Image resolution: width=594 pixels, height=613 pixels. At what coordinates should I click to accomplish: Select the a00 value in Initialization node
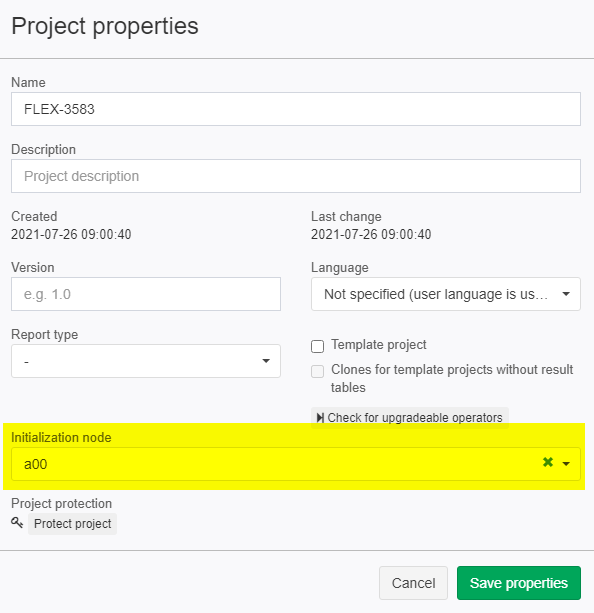pos(36,464)
